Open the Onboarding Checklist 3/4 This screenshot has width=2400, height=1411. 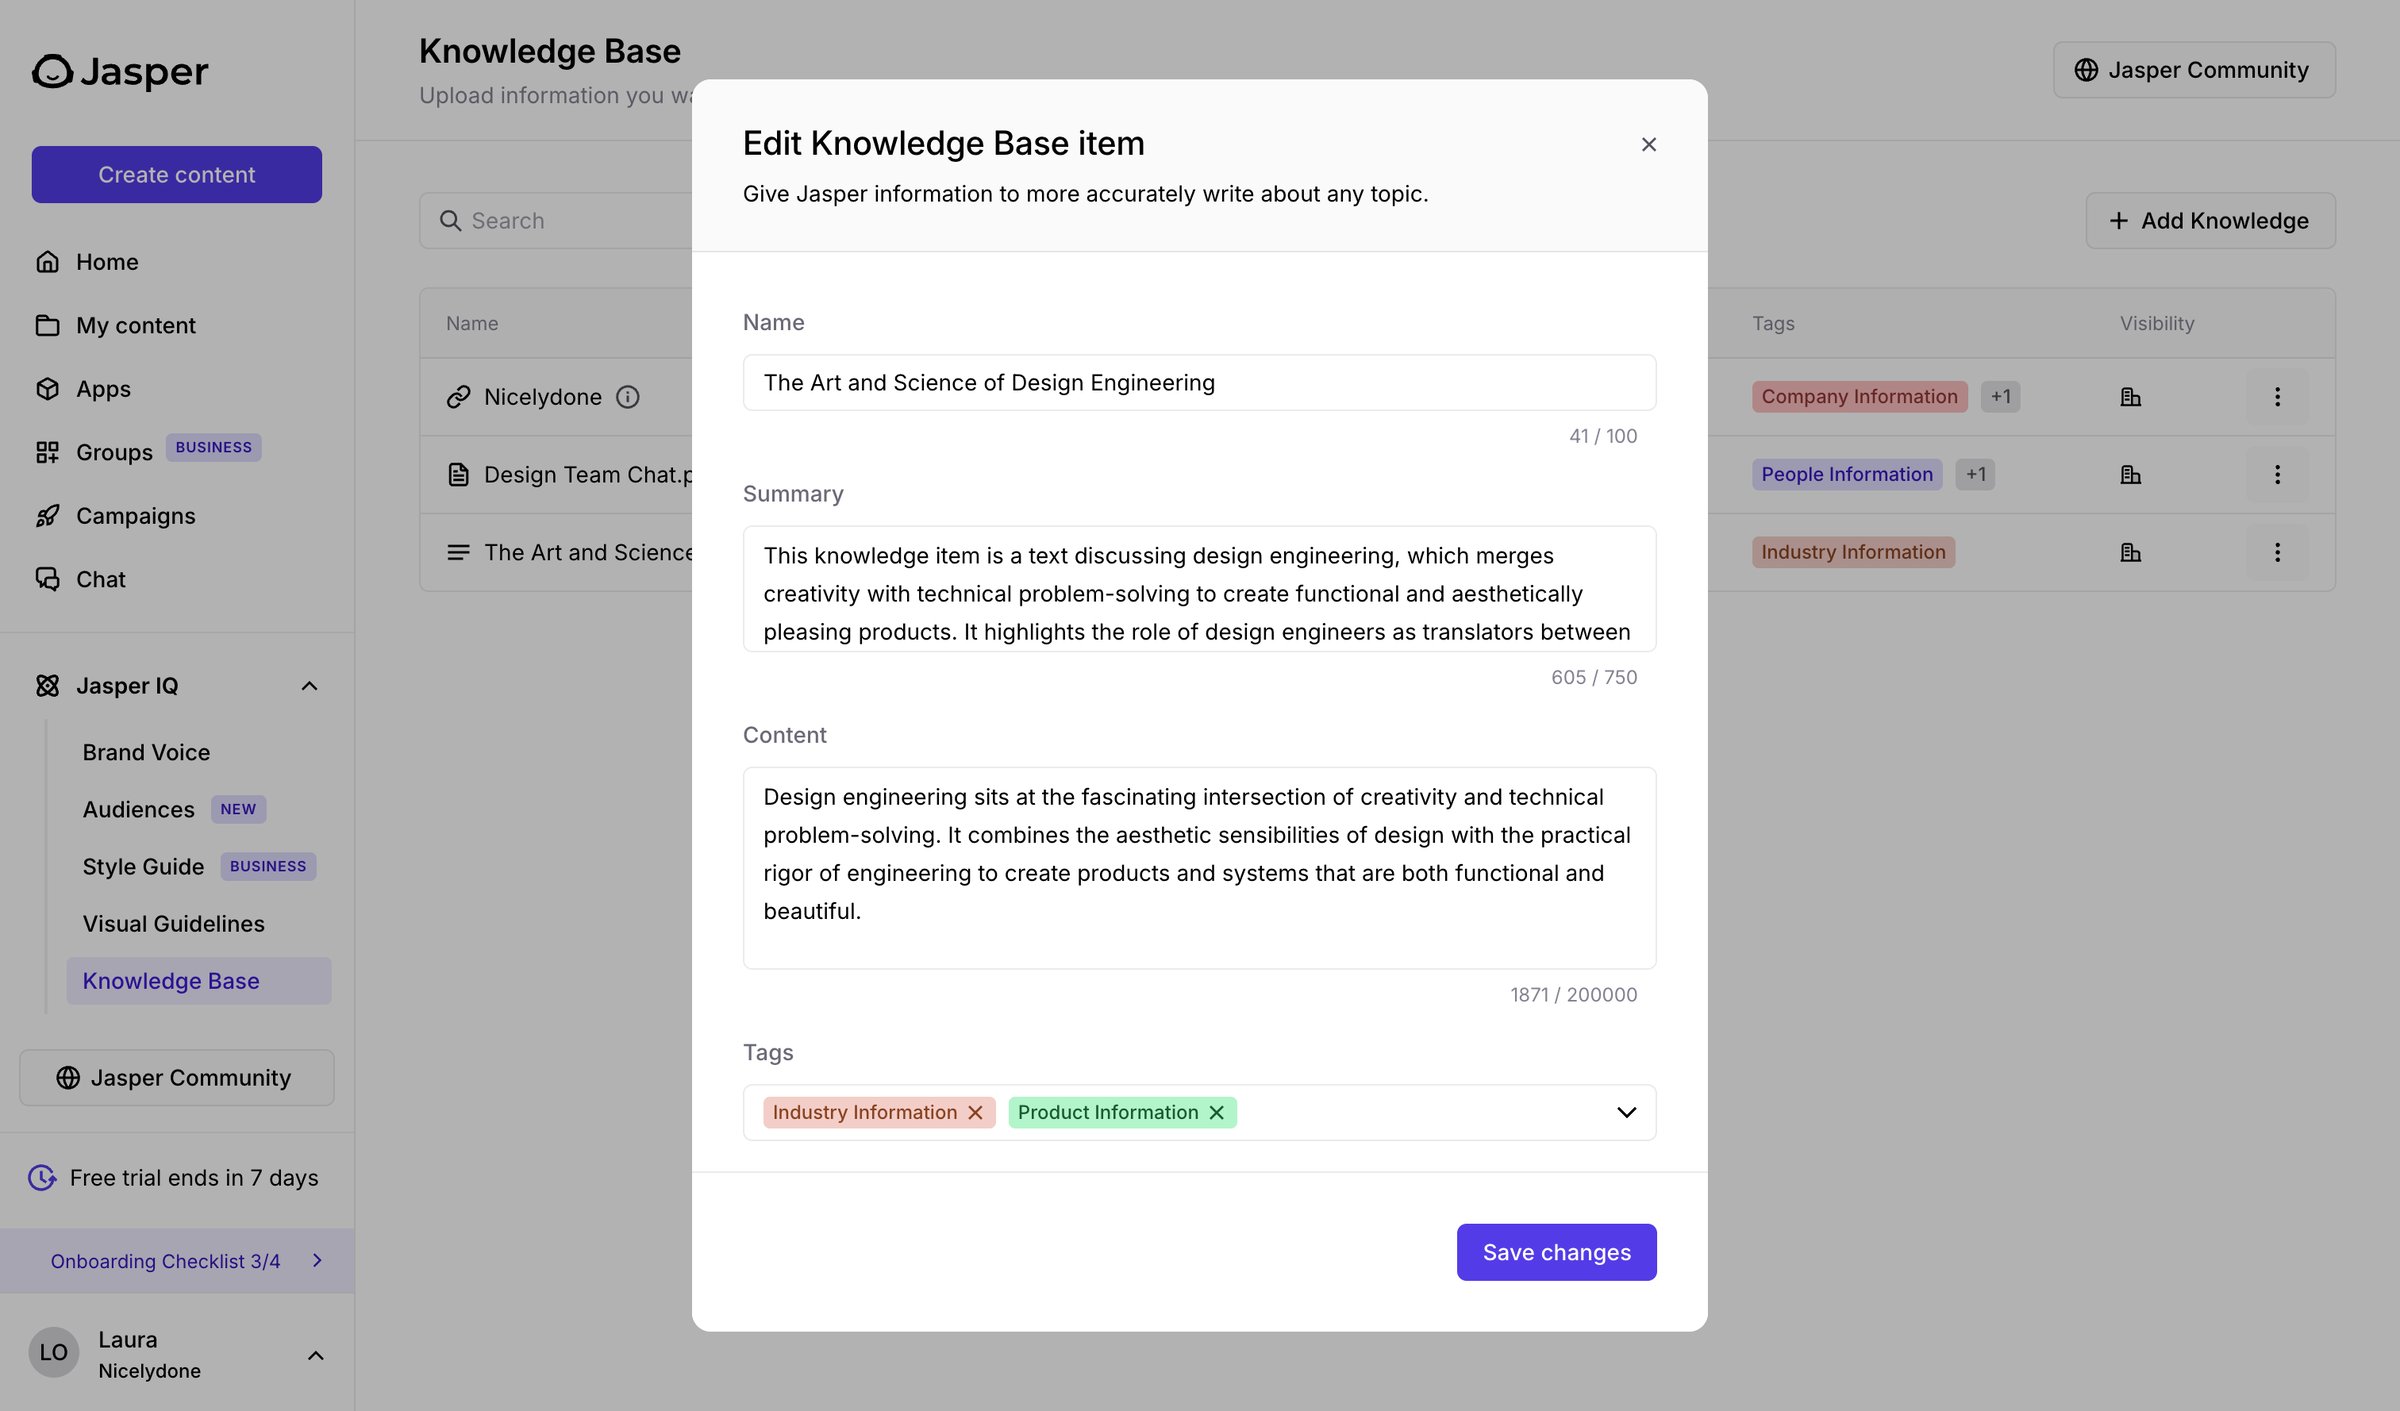177,1260
